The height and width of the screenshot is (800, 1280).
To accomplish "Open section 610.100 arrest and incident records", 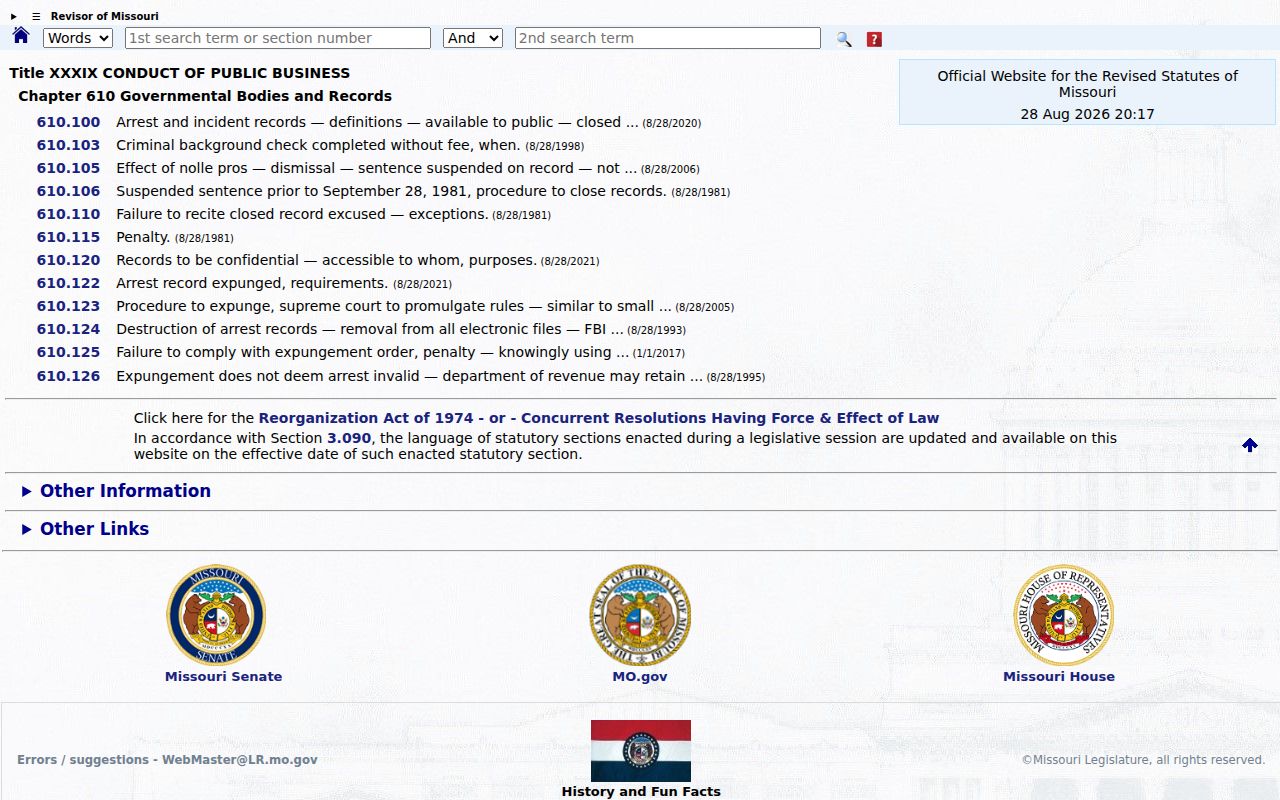I will point(68,122).
